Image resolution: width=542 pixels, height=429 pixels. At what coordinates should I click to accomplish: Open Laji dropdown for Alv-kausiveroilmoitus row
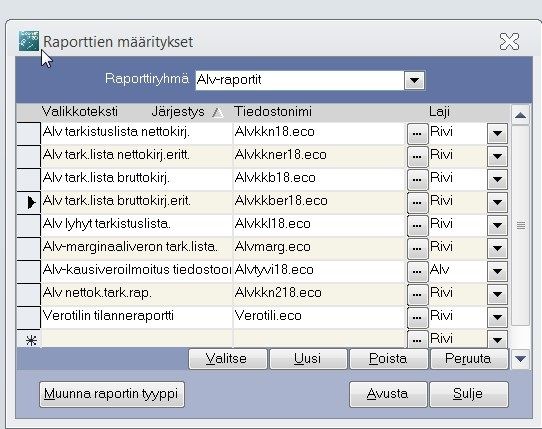point(497,271)
